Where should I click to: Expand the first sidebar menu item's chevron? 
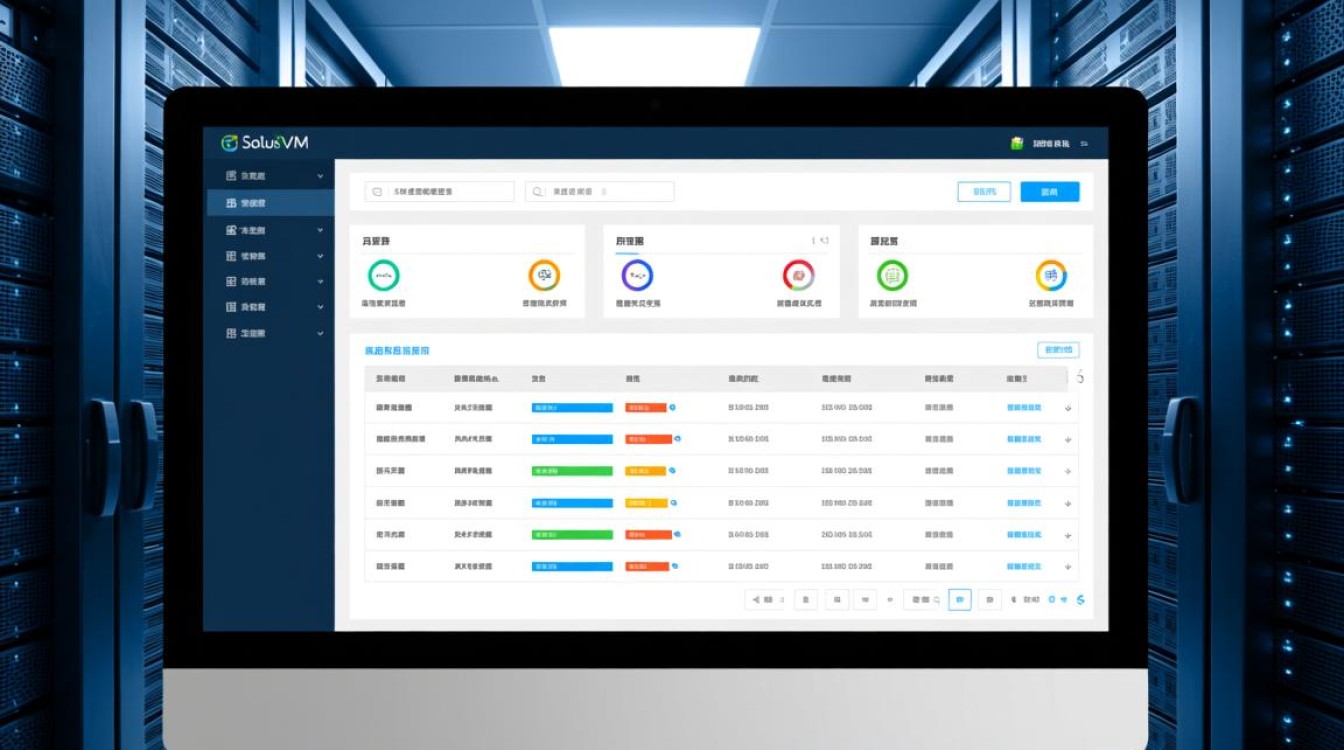click(320, 177)
